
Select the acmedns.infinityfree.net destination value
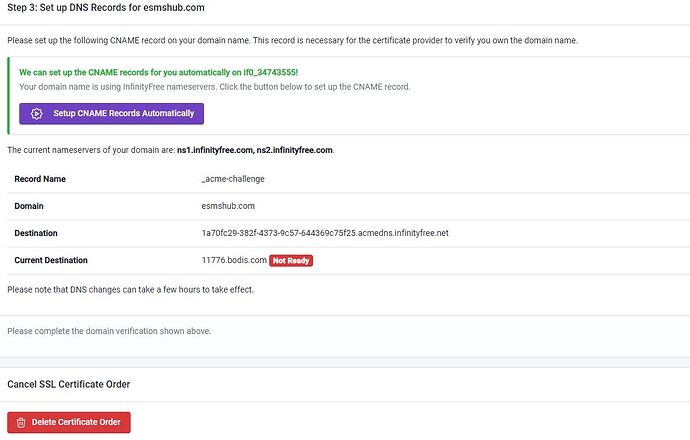(x=325, y=233)
